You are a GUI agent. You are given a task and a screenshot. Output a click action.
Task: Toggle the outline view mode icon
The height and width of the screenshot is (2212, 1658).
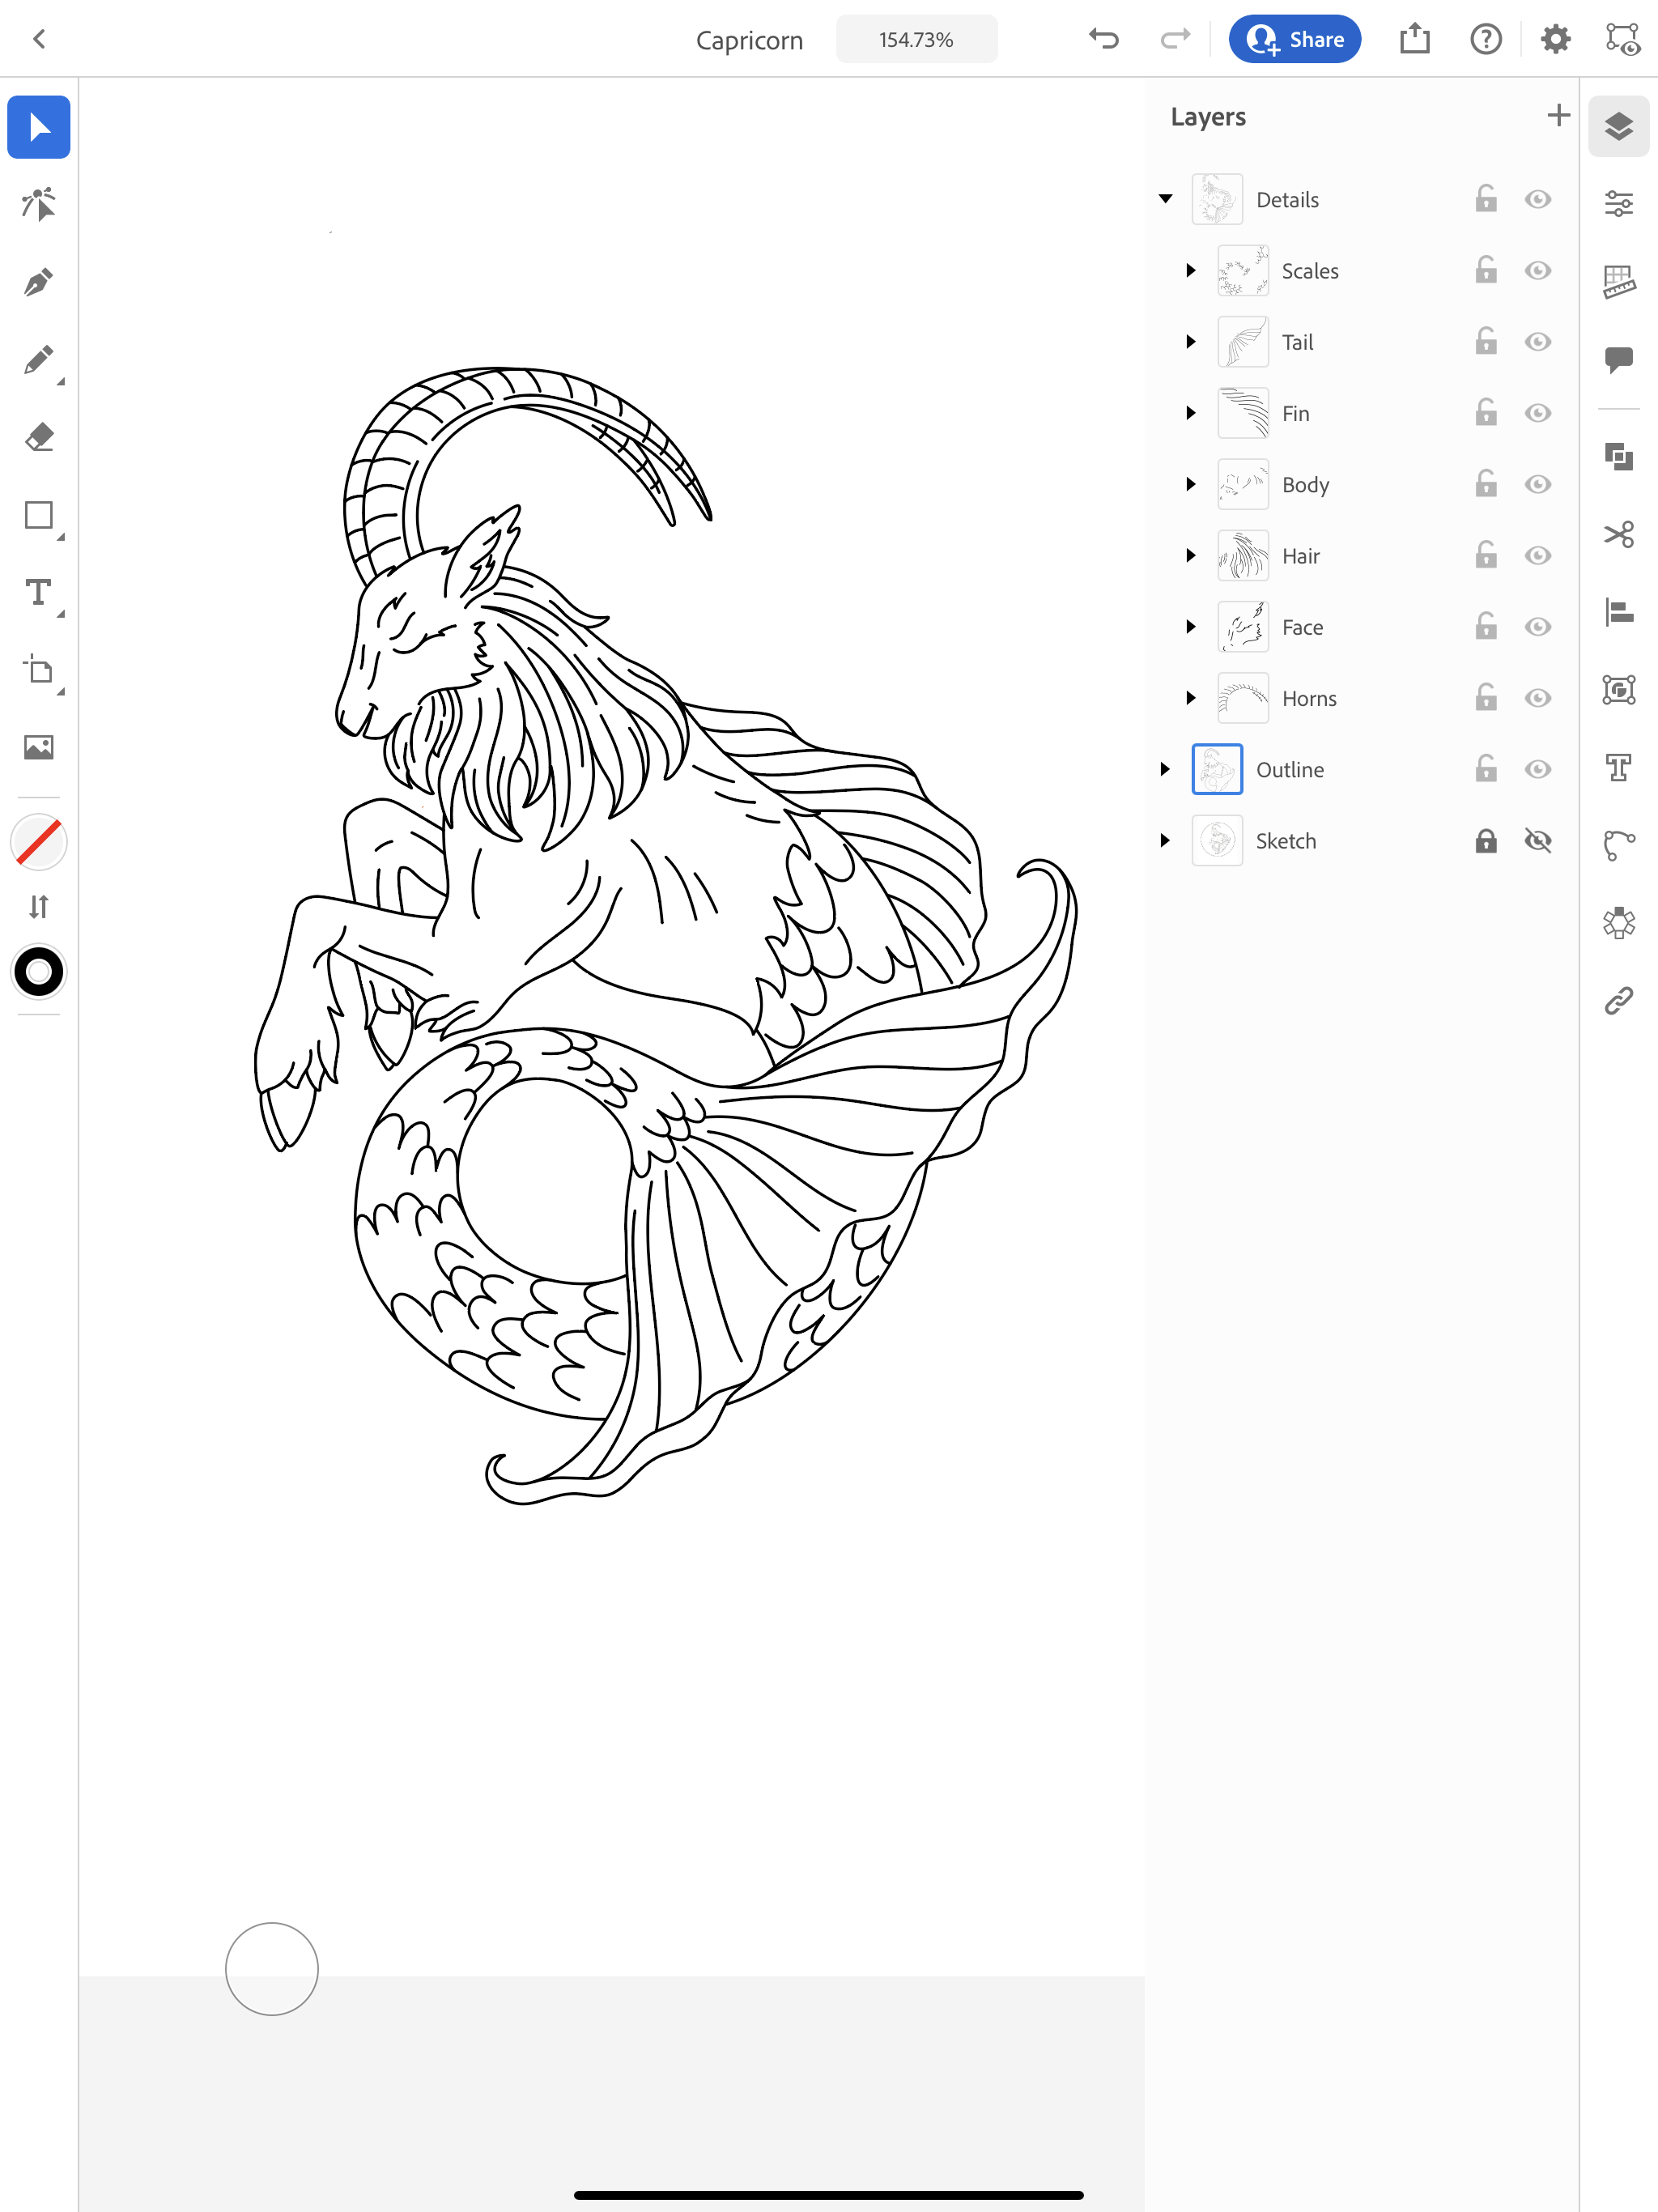(1622, 39)
